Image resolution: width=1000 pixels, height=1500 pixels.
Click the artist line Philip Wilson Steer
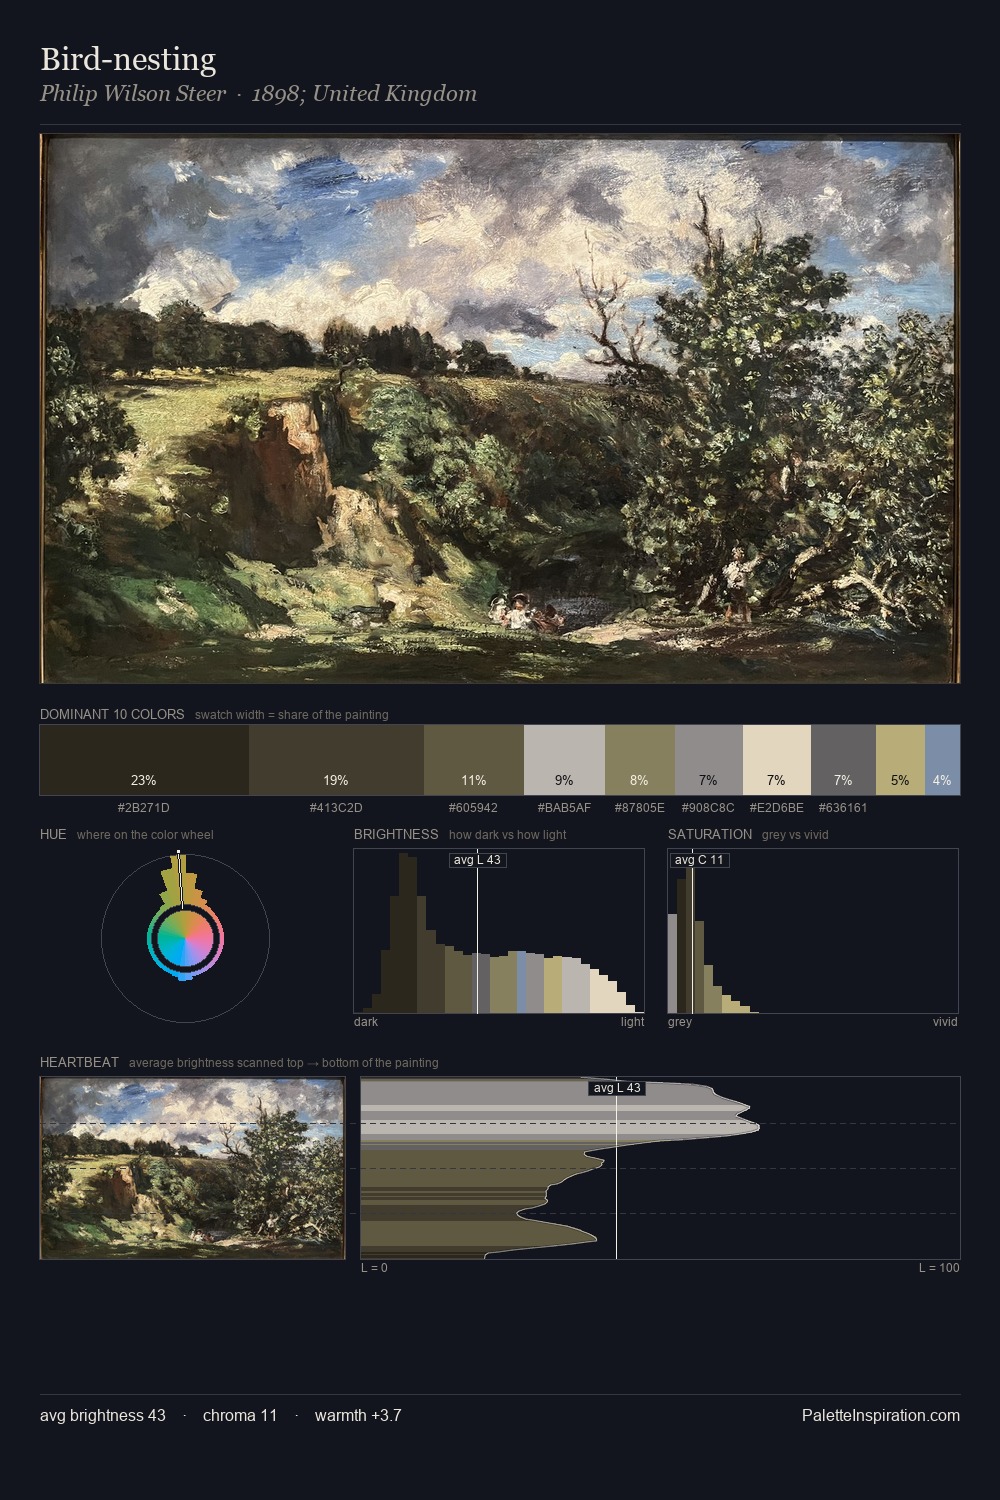tap(133, 94)
